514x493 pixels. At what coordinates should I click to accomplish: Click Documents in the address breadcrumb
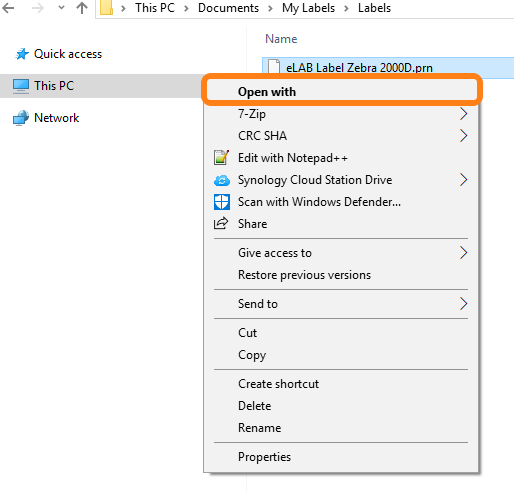pos(228,8)
